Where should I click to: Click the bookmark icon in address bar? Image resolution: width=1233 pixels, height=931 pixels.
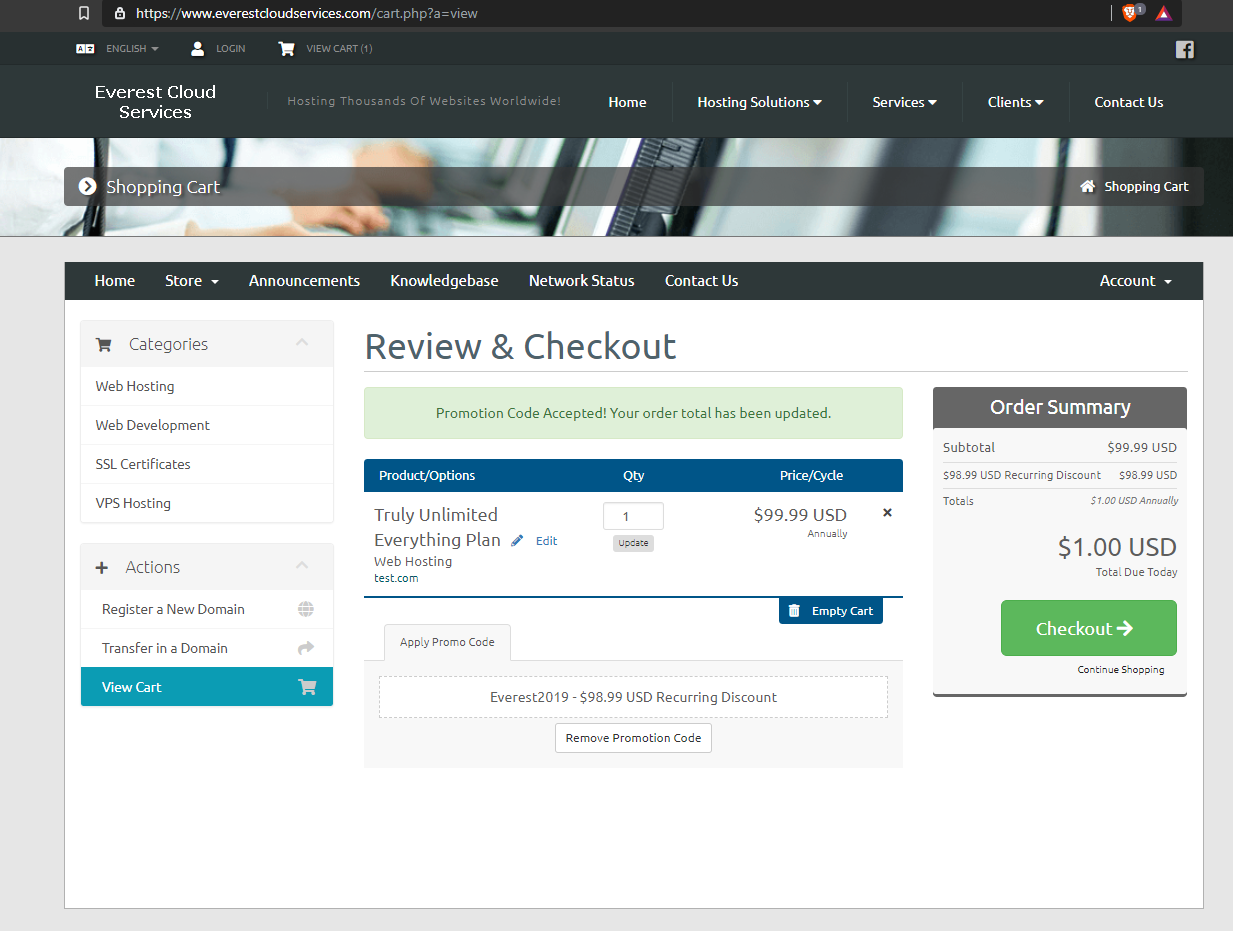pos(84,13)
